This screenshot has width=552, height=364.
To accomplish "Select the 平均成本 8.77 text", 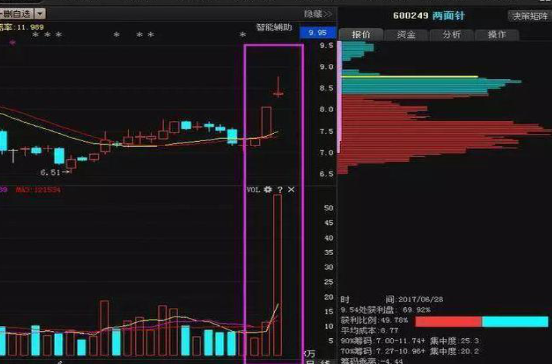I will (x=369, y=331).
